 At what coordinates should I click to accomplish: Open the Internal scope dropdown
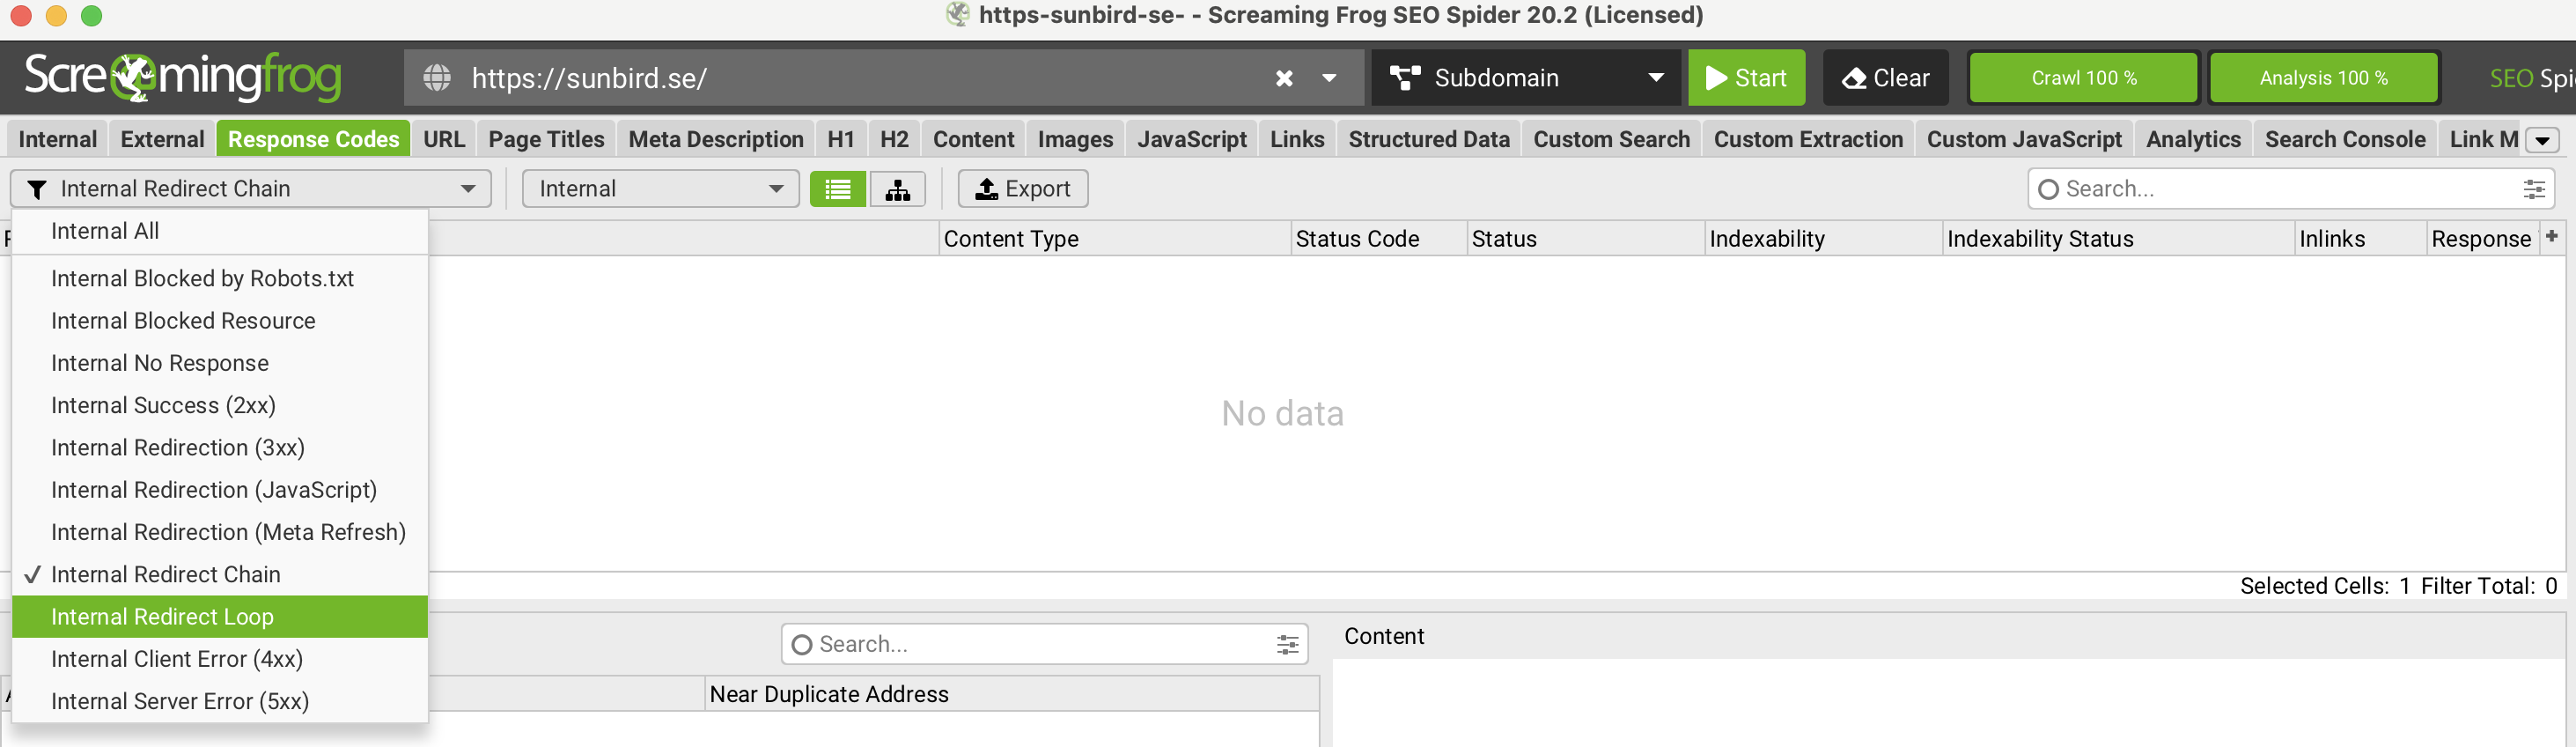(x=661, y=189)
